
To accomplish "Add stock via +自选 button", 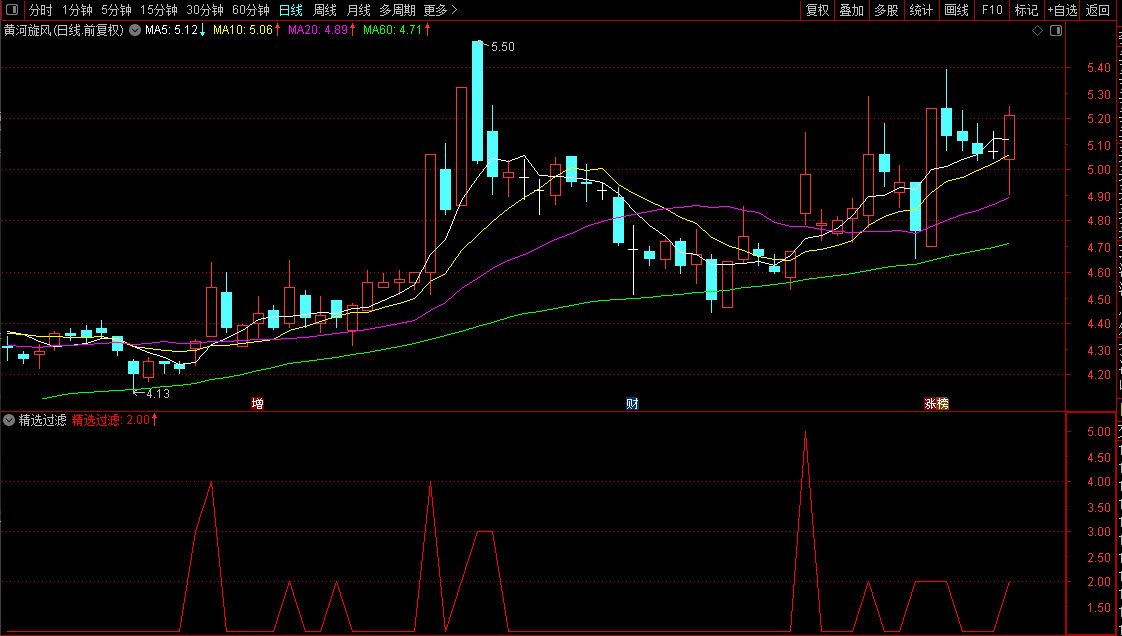I will coord(1062,10).
